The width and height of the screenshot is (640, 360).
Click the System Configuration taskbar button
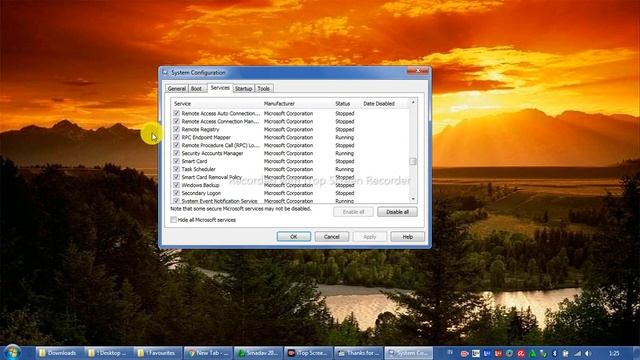409,353
